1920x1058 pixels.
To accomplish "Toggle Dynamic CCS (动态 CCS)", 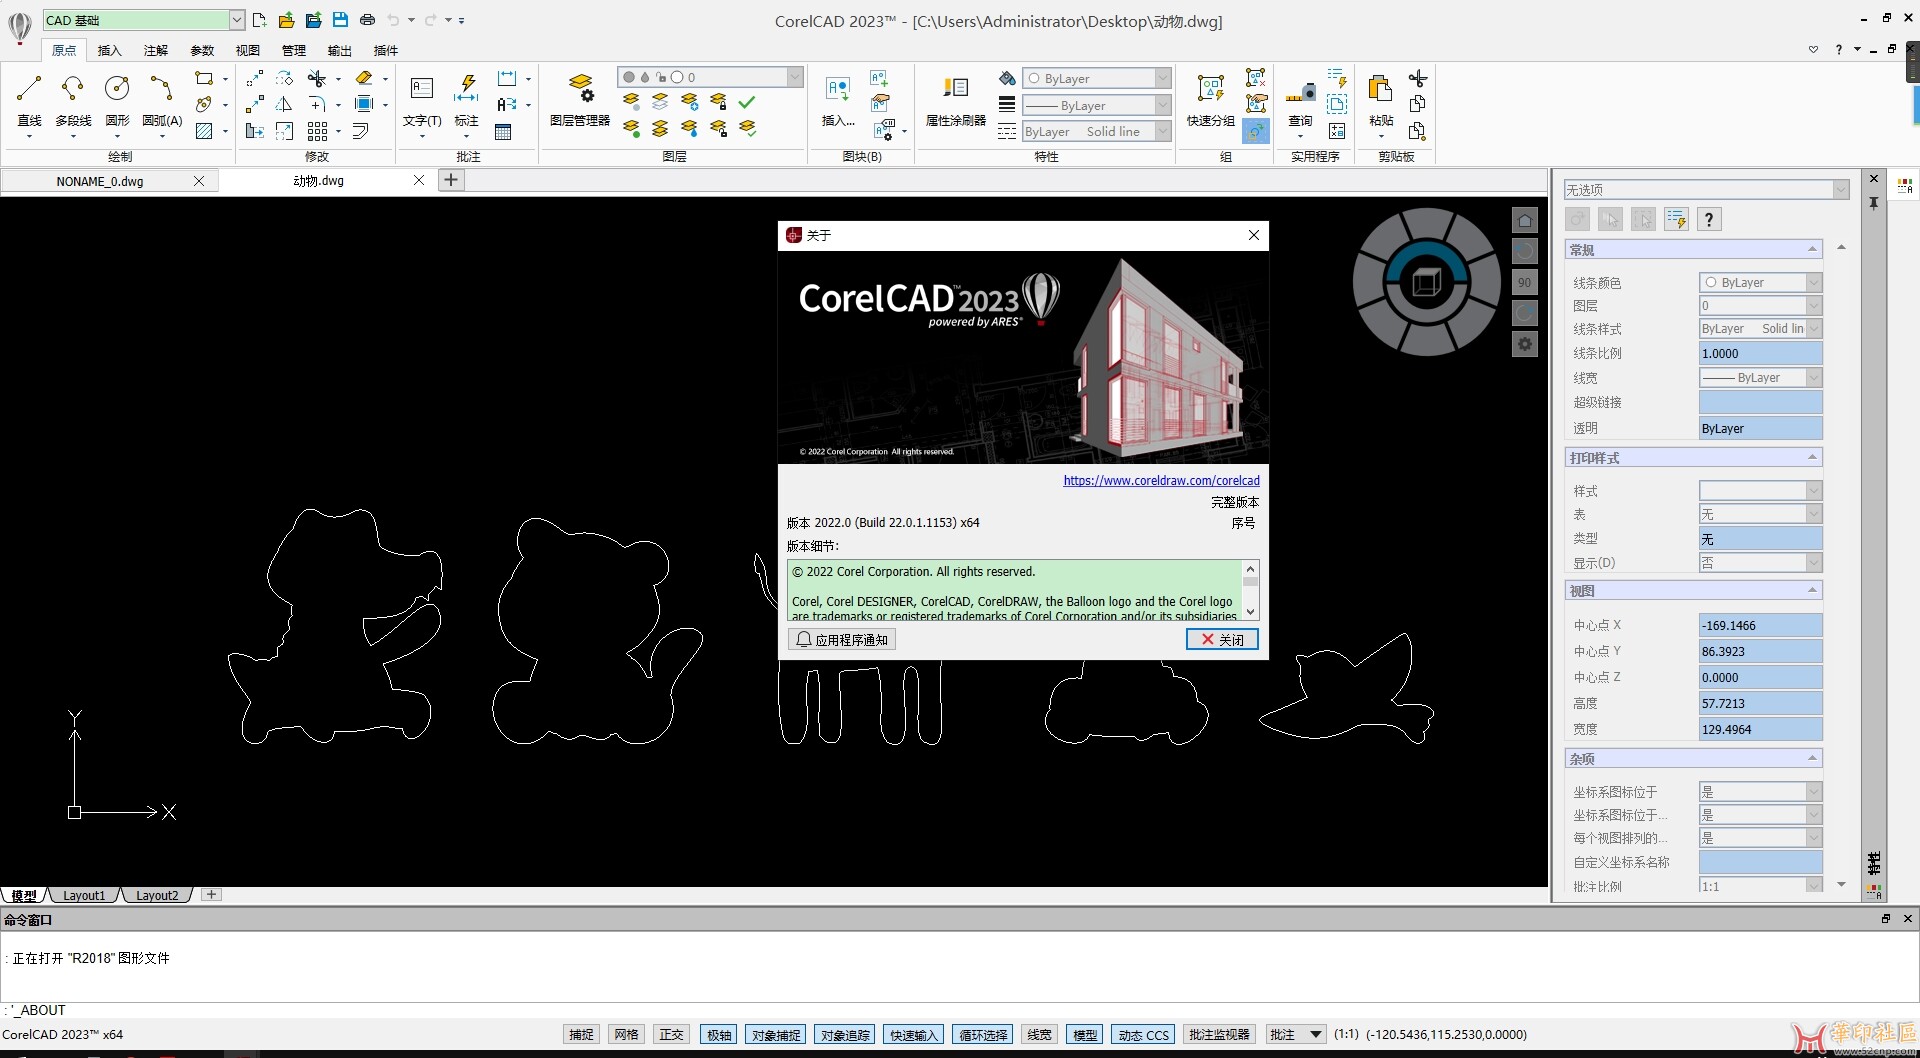I will [x=1143, y=1035].
